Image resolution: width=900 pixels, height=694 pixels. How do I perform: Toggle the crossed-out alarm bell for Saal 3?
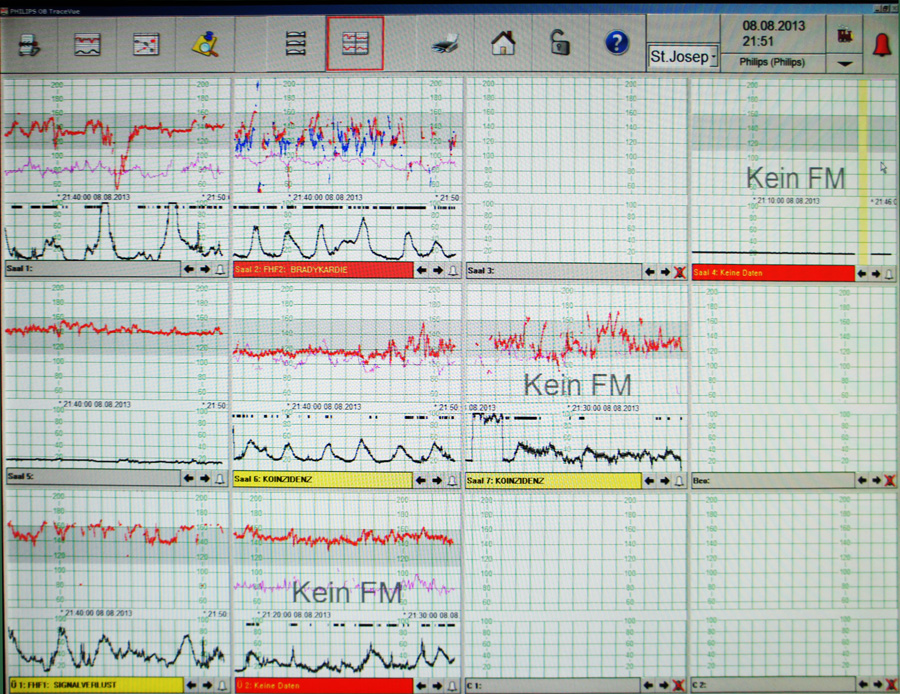click(681, 271)
